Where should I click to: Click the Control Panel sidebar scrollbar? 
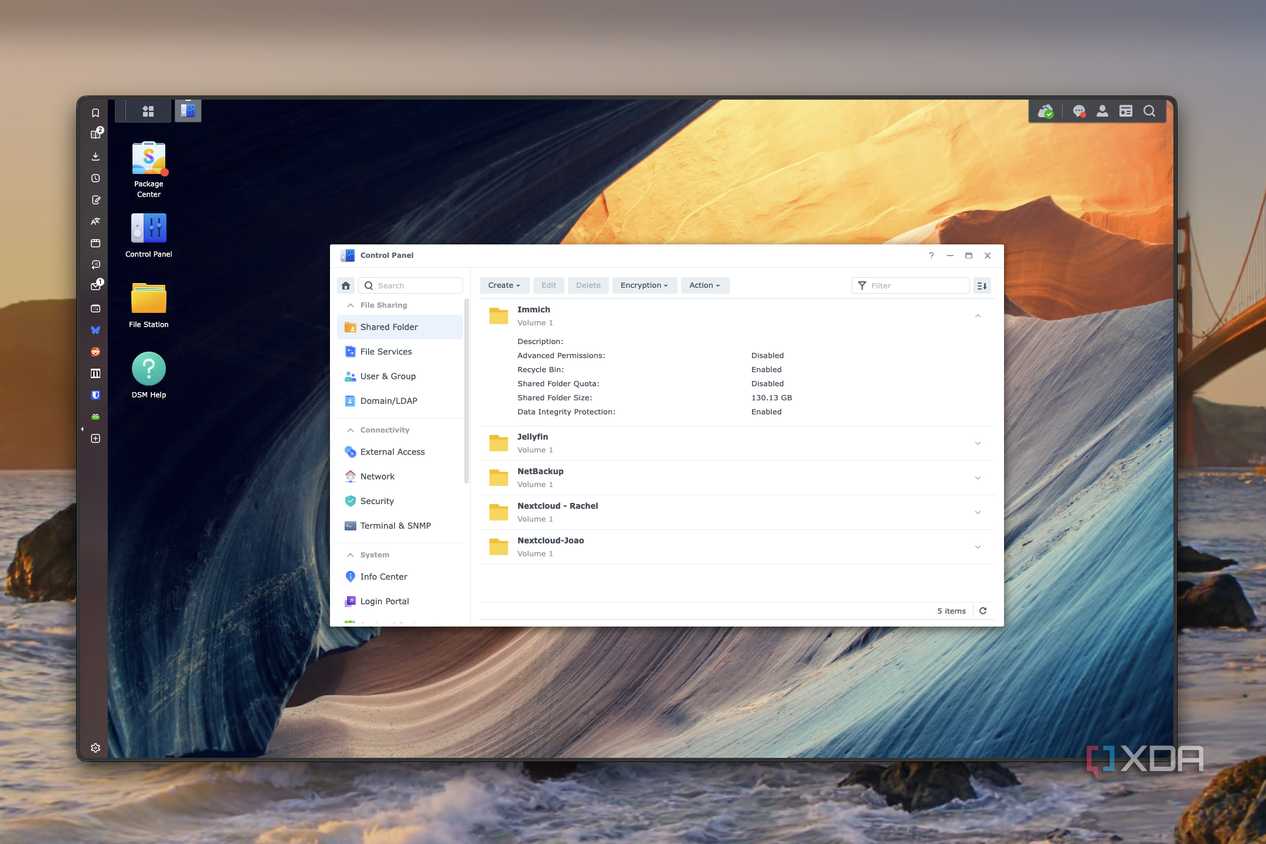(467, 390)
